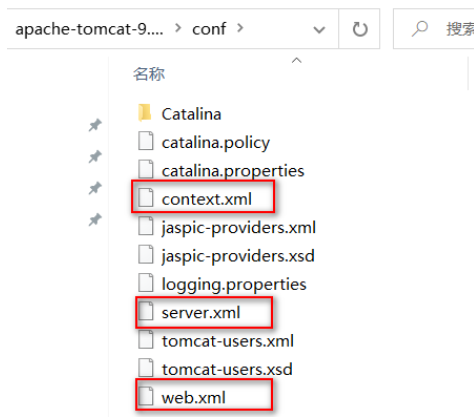Select the catalina.policy file name
Screen dimensions: 474x420
click(216, 143)
